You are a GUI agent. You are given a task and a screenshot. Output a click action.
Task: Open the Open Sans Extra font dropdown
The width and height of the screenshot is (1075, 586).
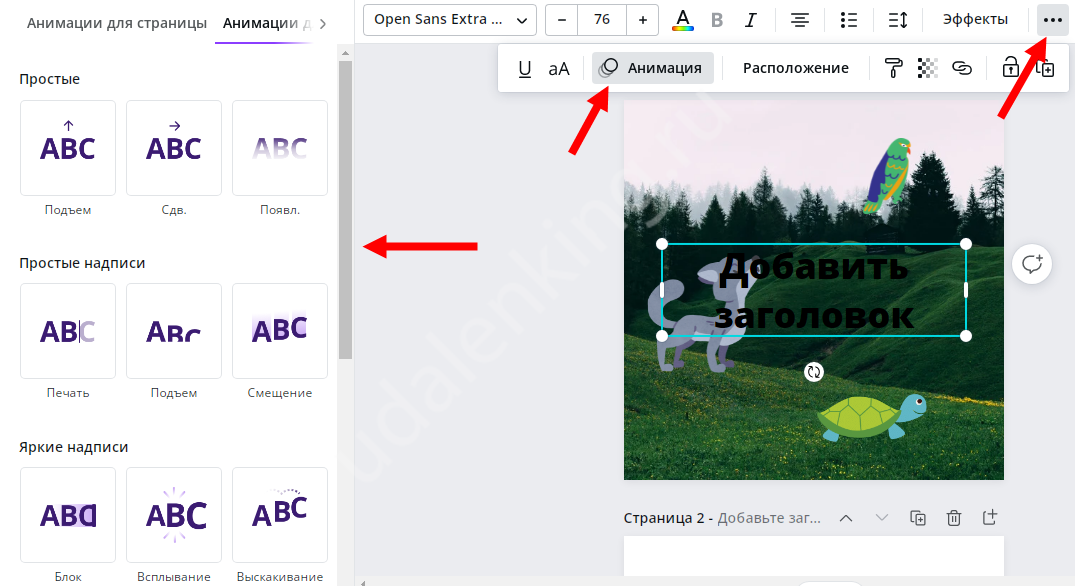pyautogui.click(x=450, y=20)
